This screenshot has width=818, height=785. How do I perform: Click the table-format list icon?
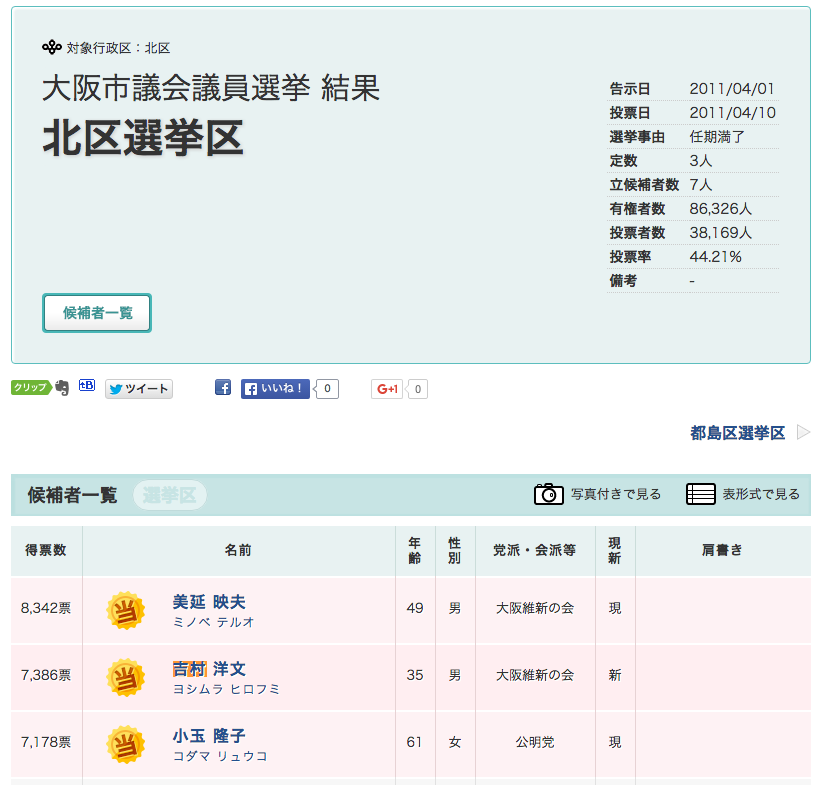[700, 494]
